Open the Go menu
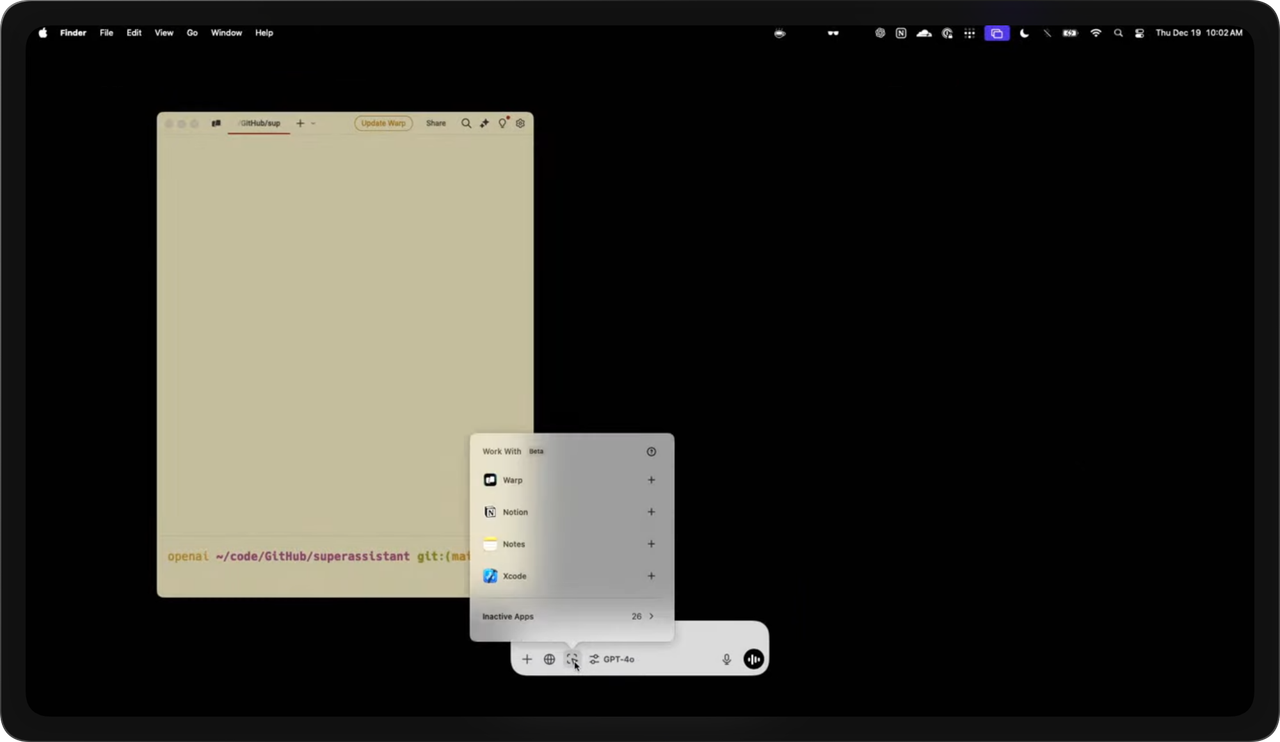 (192, 33)
